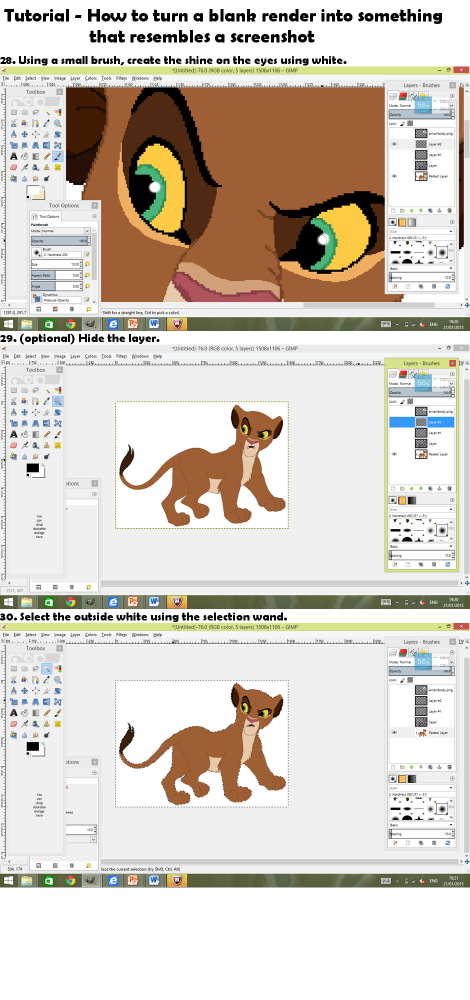Select the Zoom tool in step 29 toolbox
Screen dimensions: 470x1000
click(x=58, y=401)
